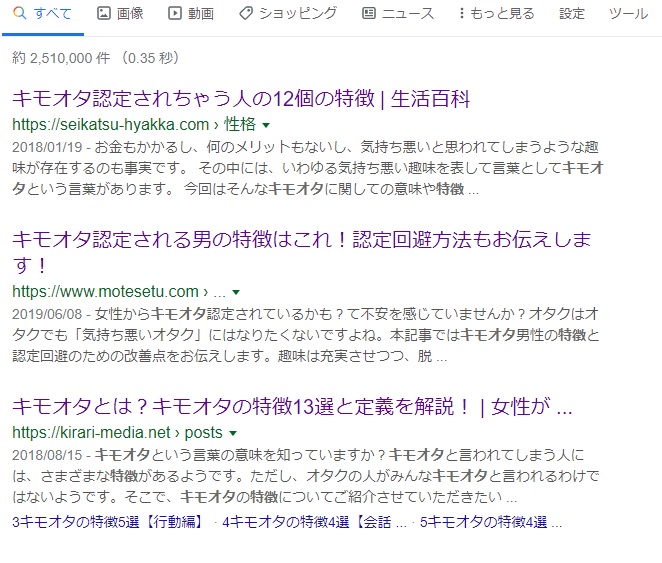
Task: Click the shopping tag icon
Action: [246, 14]
